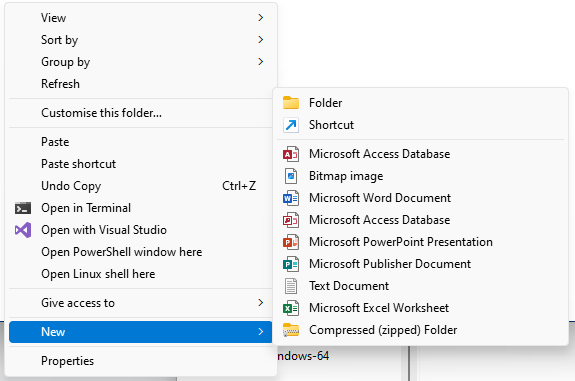Screen dimensions: 575x381
Task: Click the highlighted New label
Action: [53, 332]
